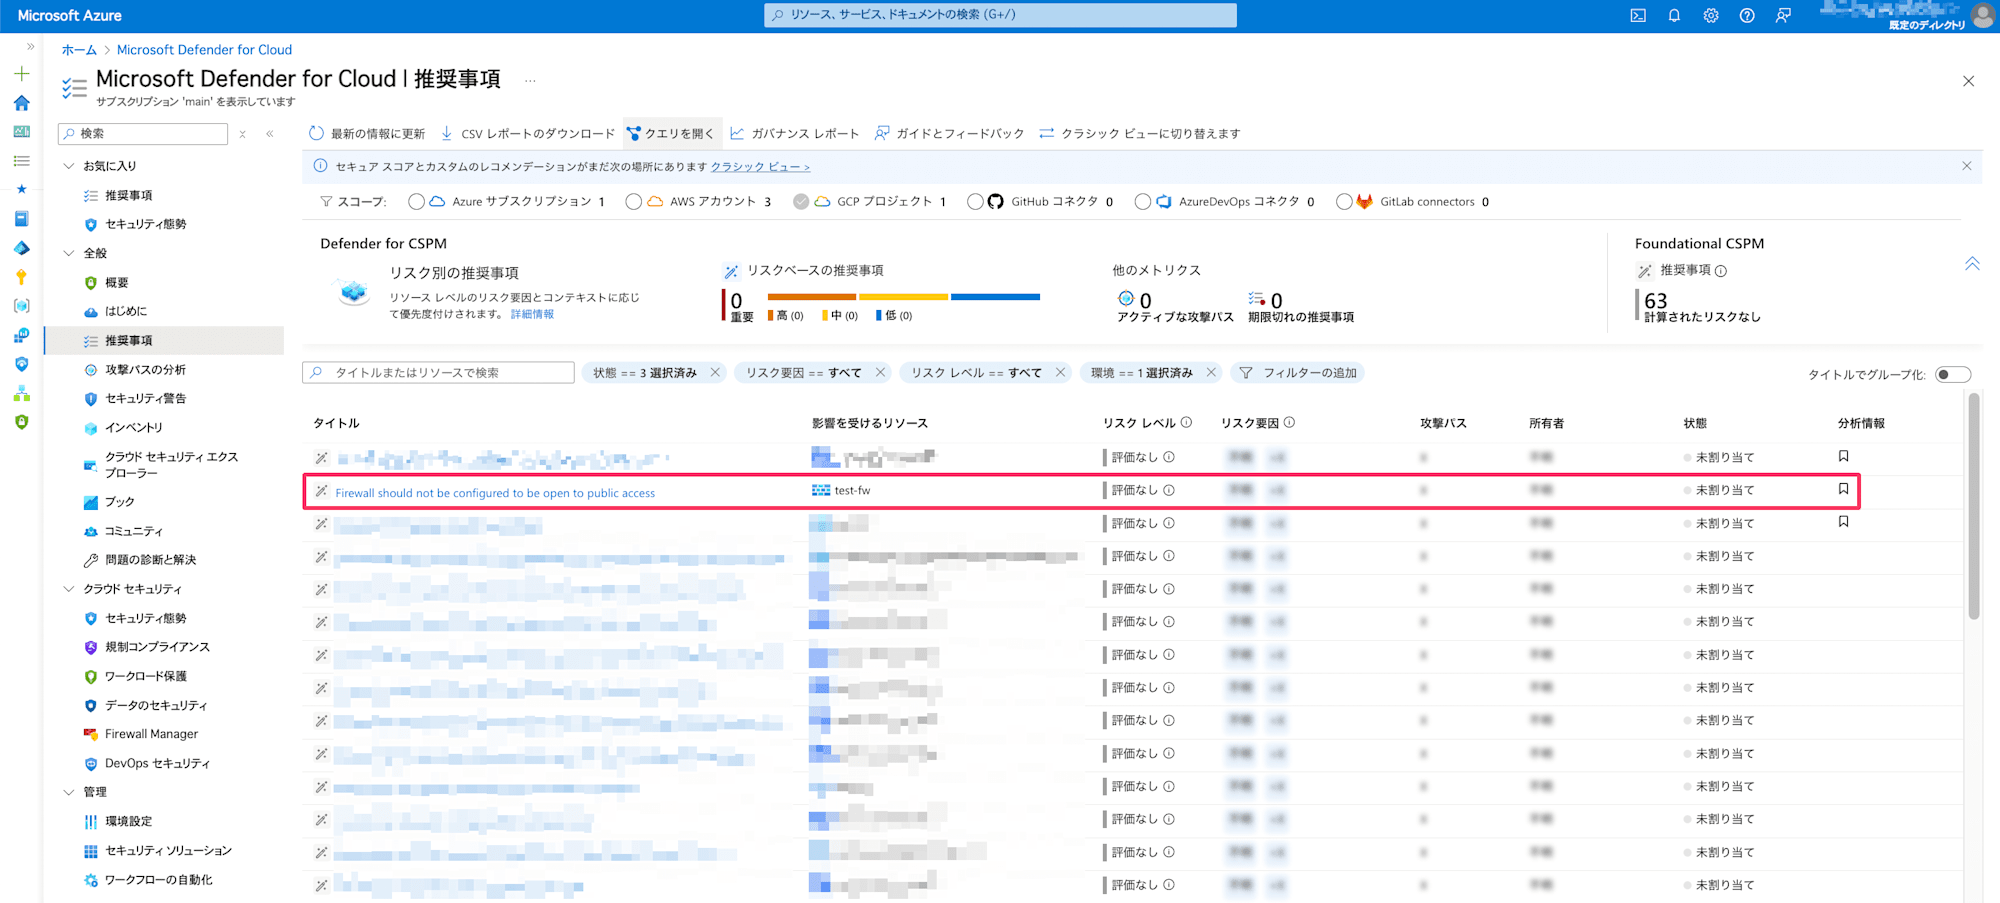Open インベントリ in sidebar
The height and width of the screenshot is (903, 2000).
pos(134,427)
